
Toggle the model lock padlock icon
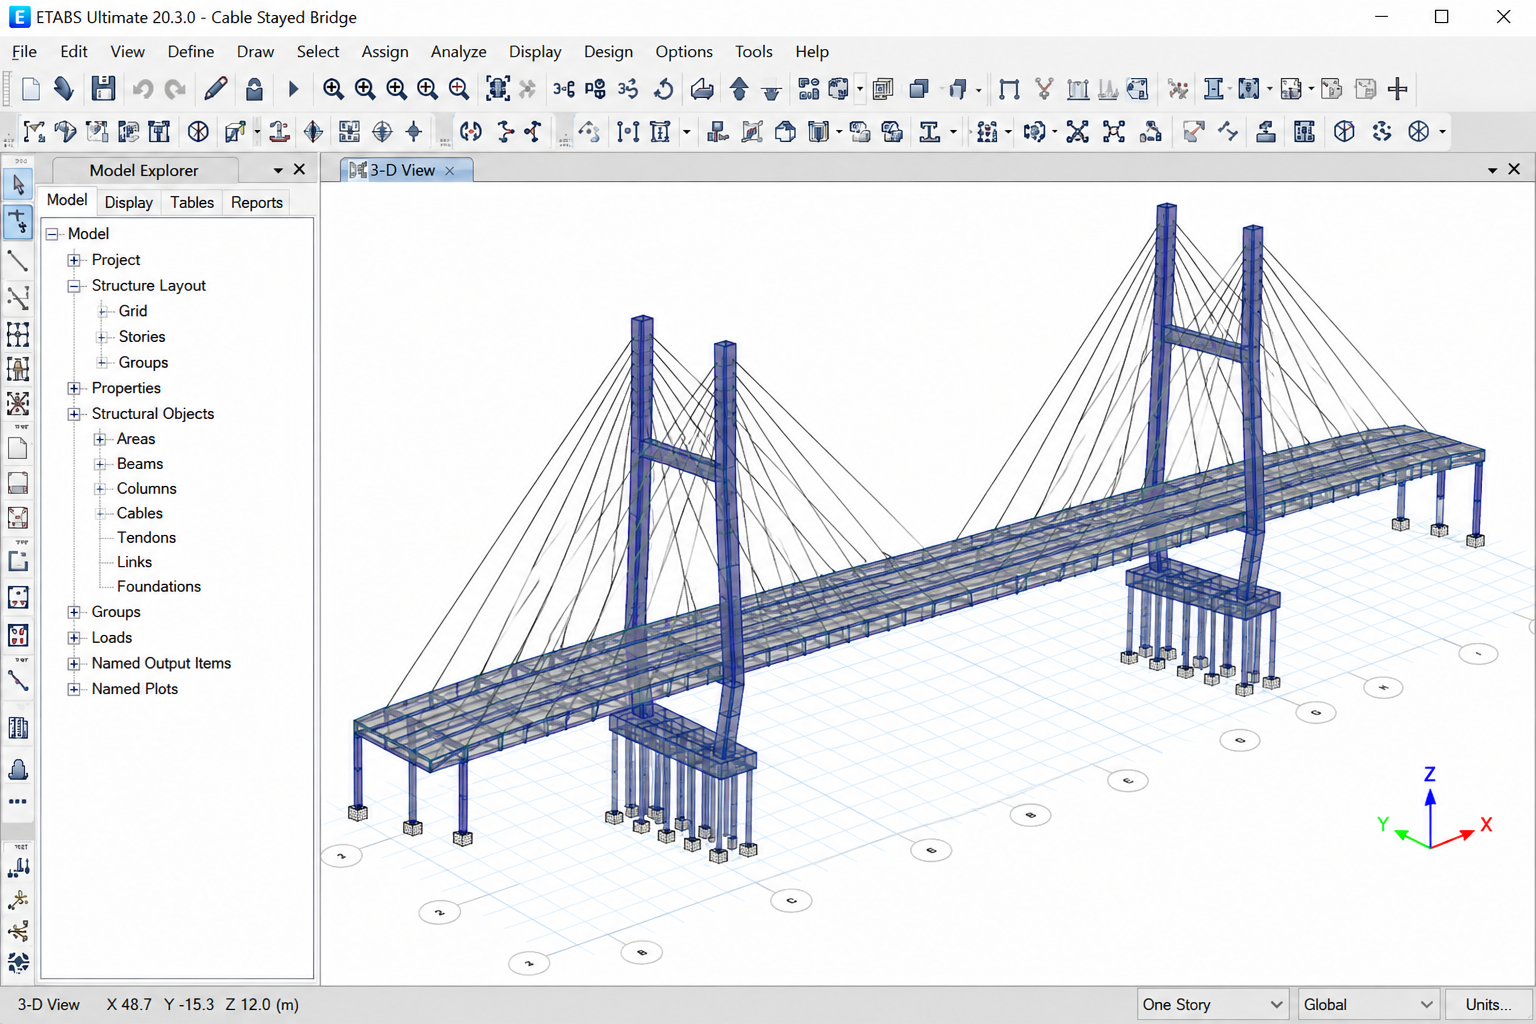(254, 89)
